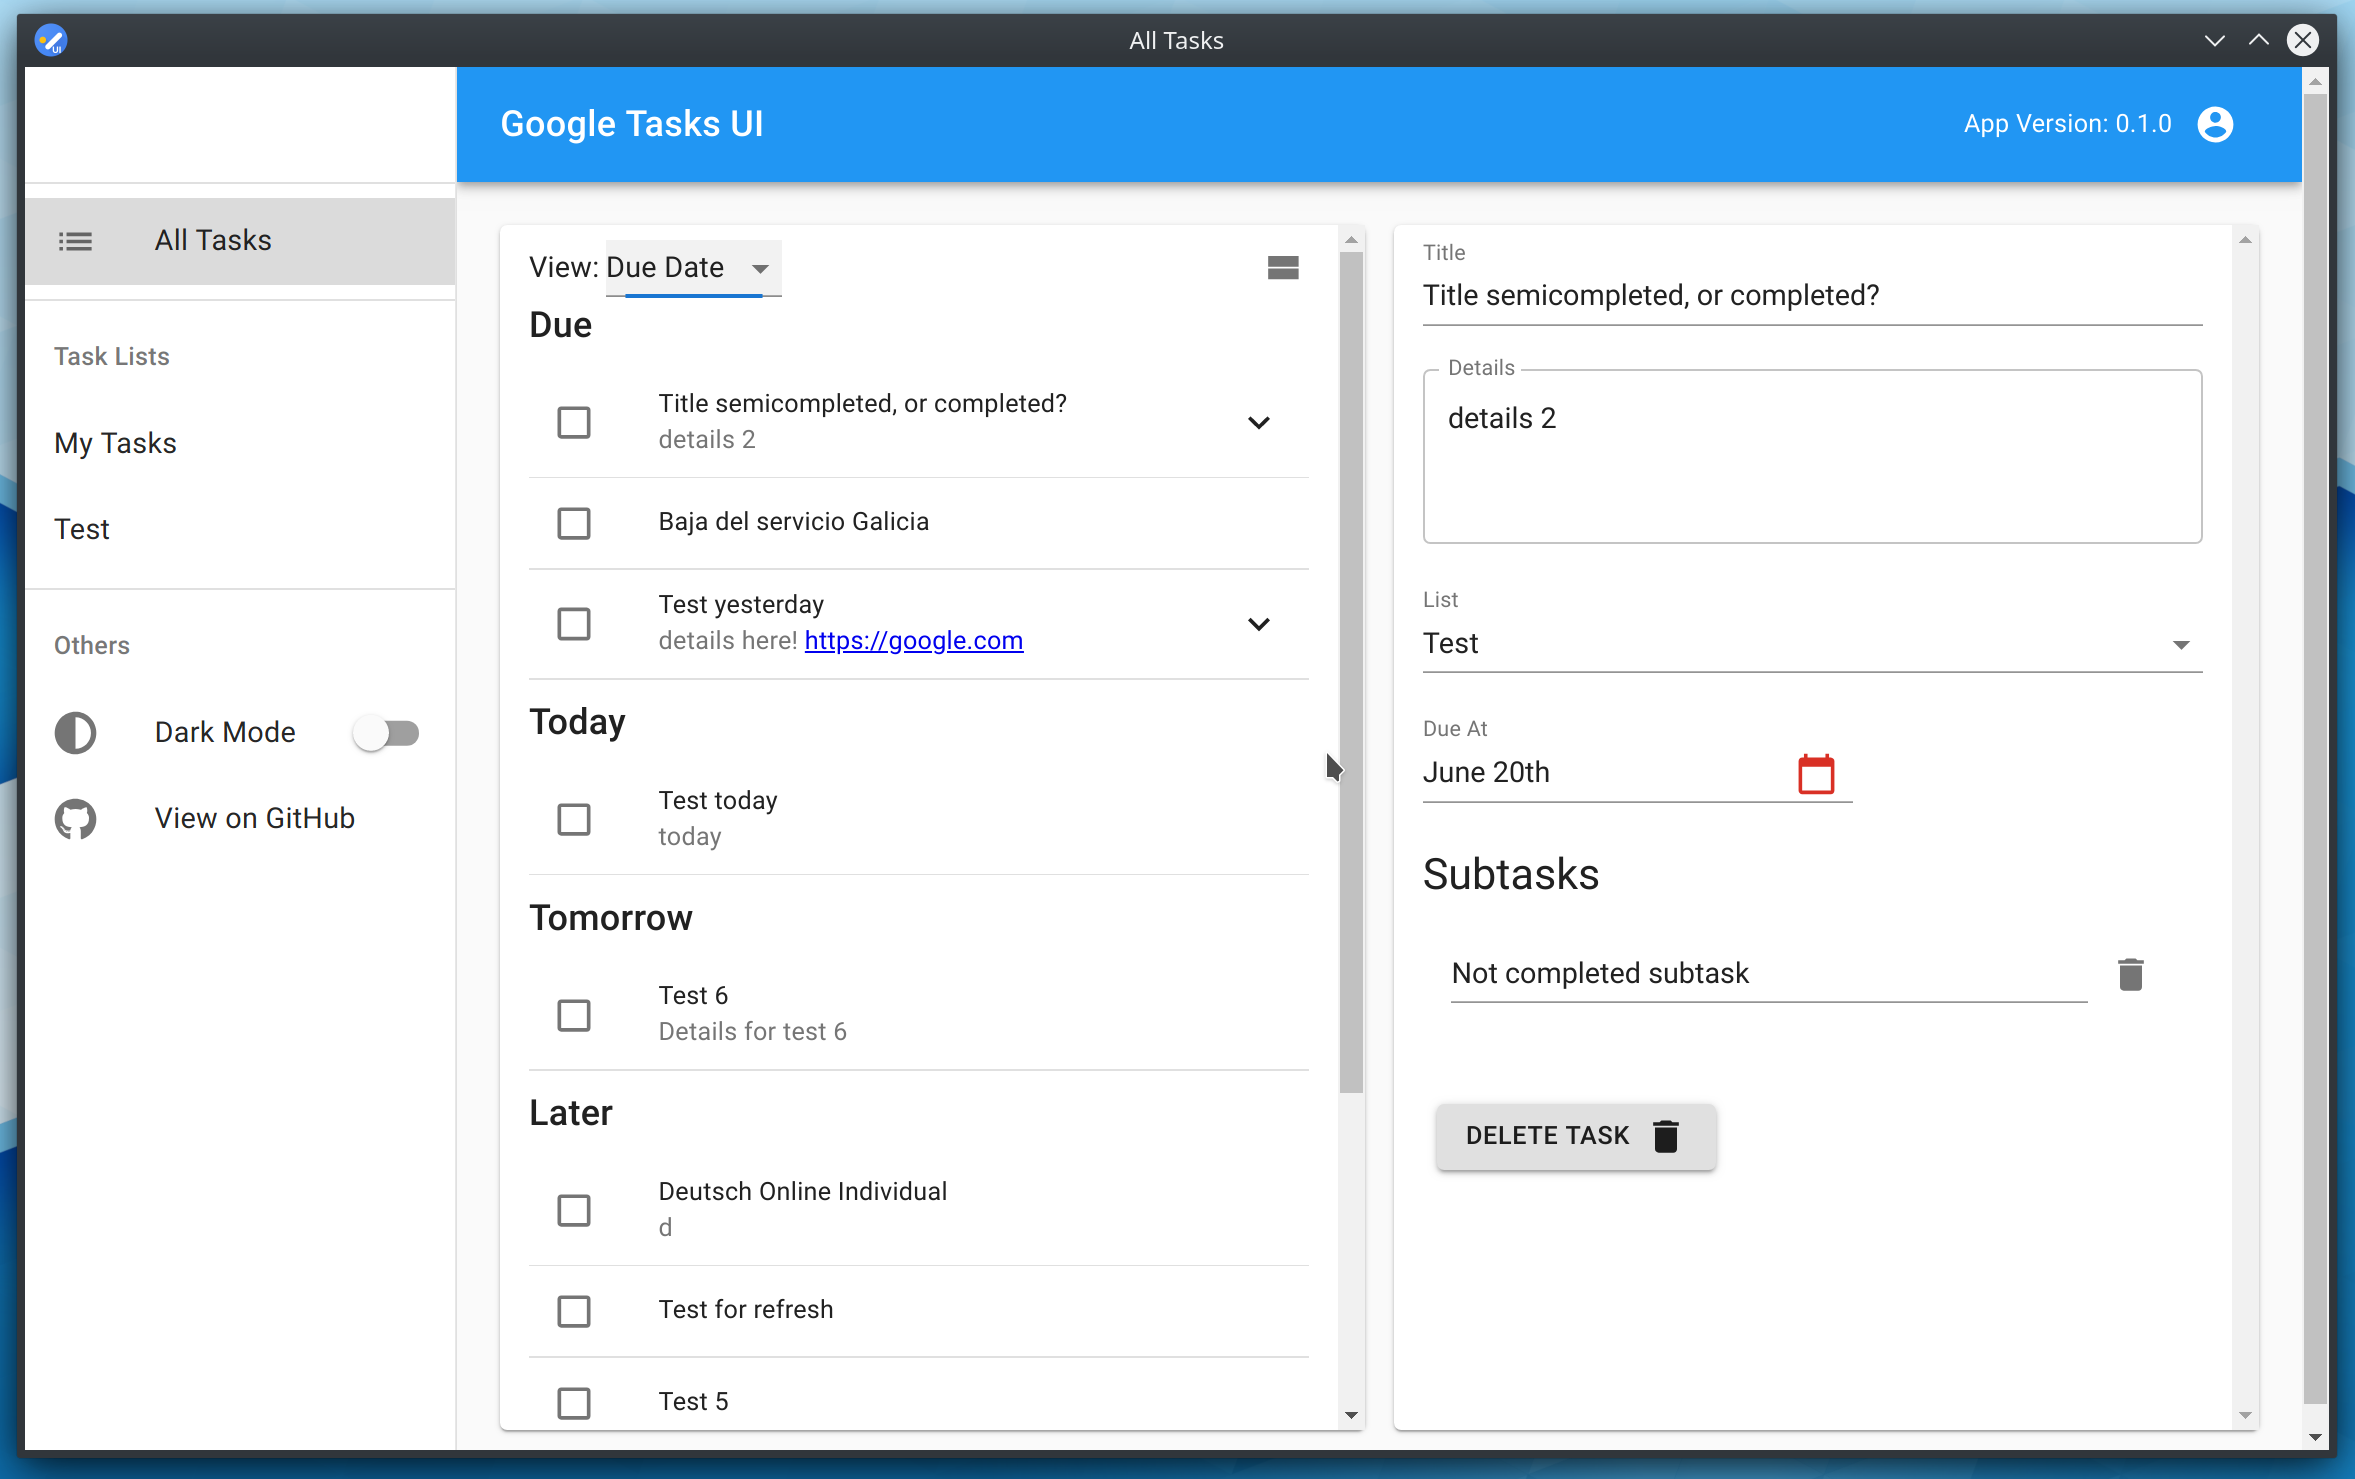Viewport: 2355px width, 1479px height.
Task: Select the 'Test today' task title
Action: click(717, 801)
